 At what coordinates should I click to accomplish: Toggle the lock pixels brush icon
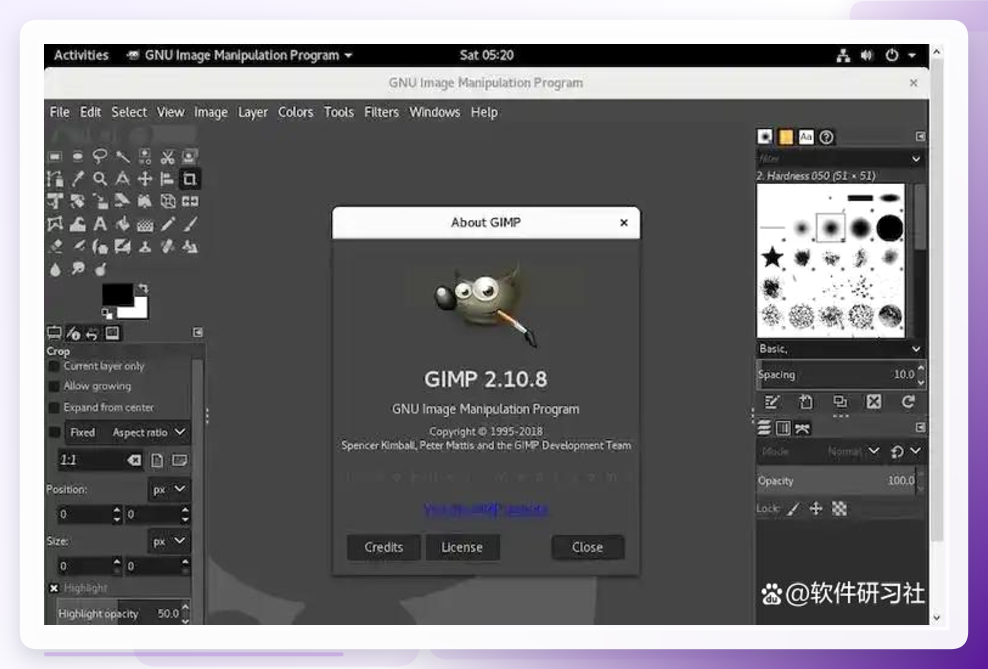[793, 509]
